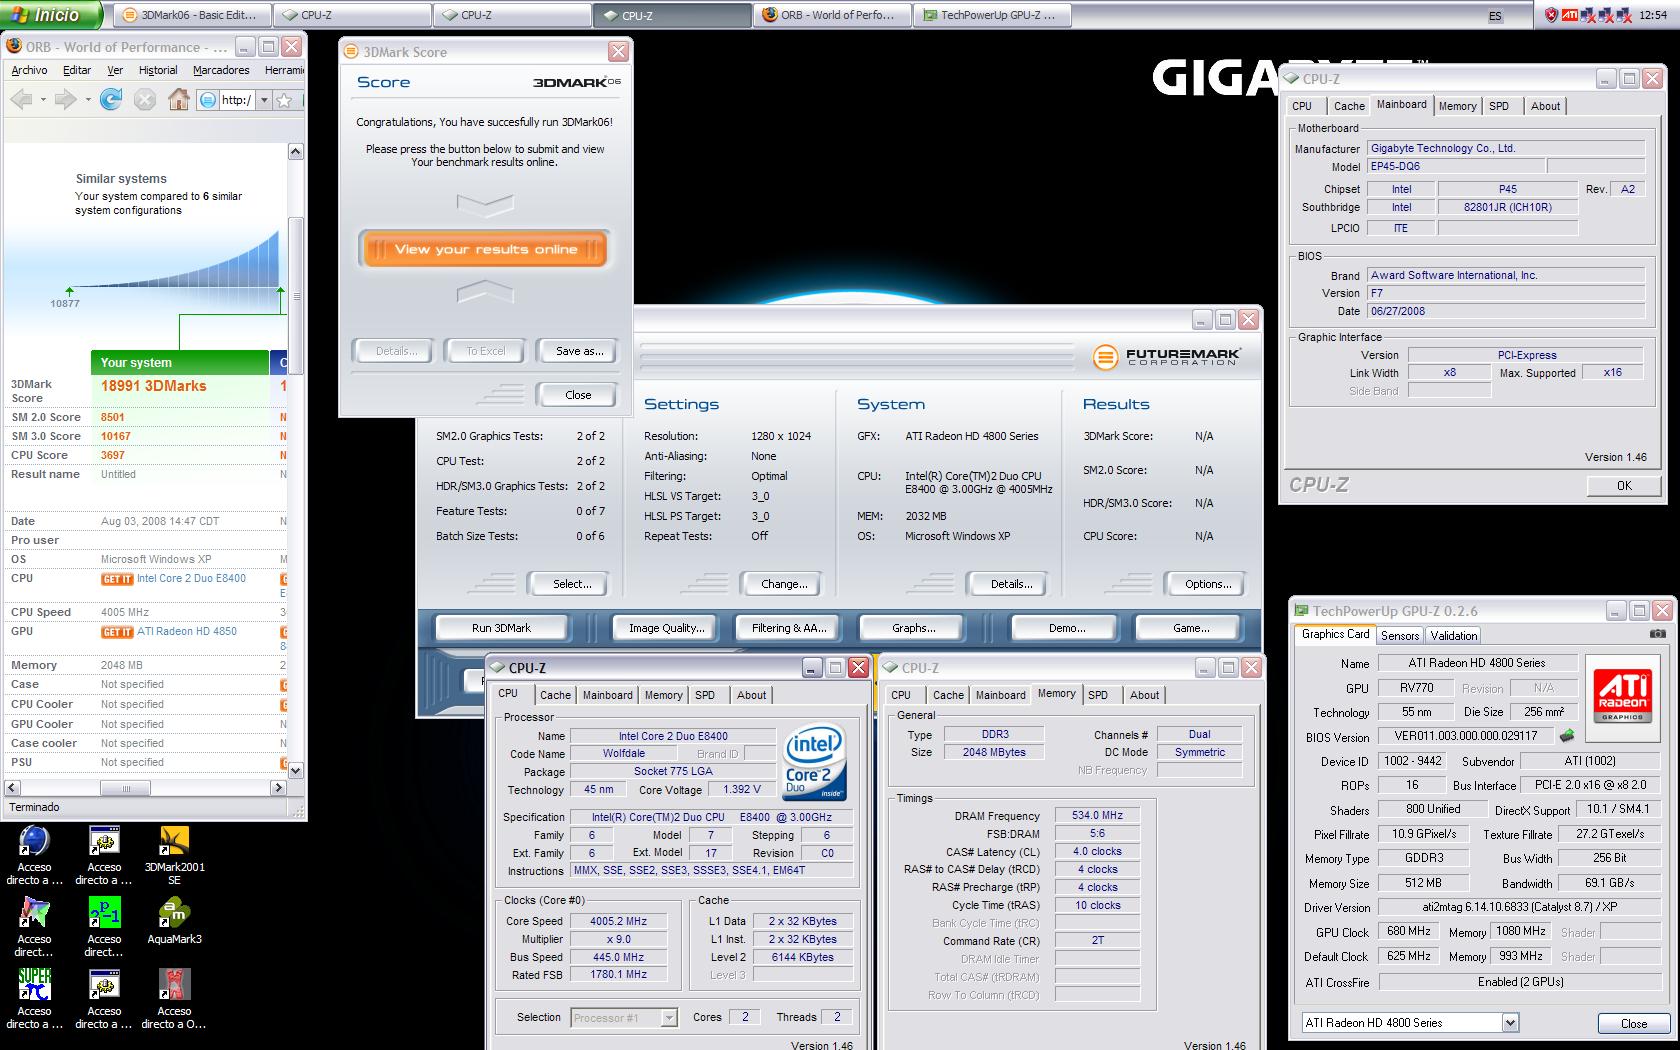Click the BIOS save icon in GPU-Z
Screen dimensions: 1680x1050
click(x=1567, y=736)
